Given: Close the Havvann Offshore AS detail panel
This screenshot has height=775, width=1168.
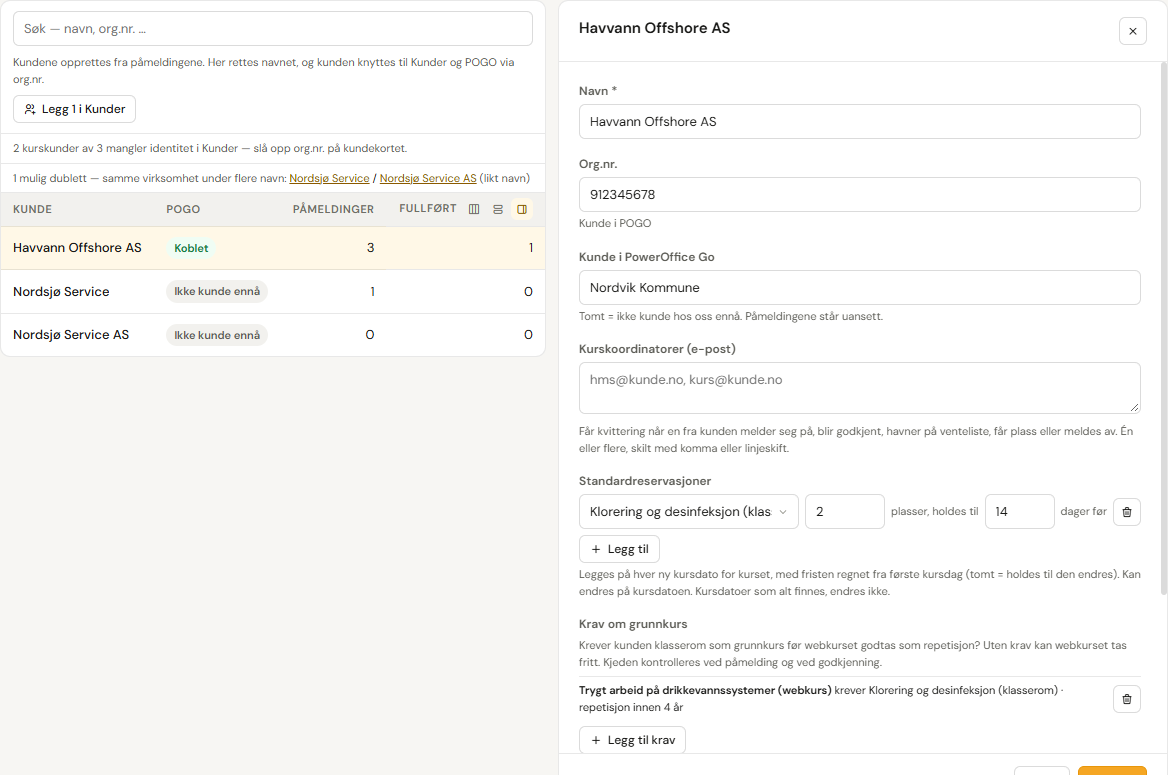Looking at the screenshot, I should [1132, 31].
